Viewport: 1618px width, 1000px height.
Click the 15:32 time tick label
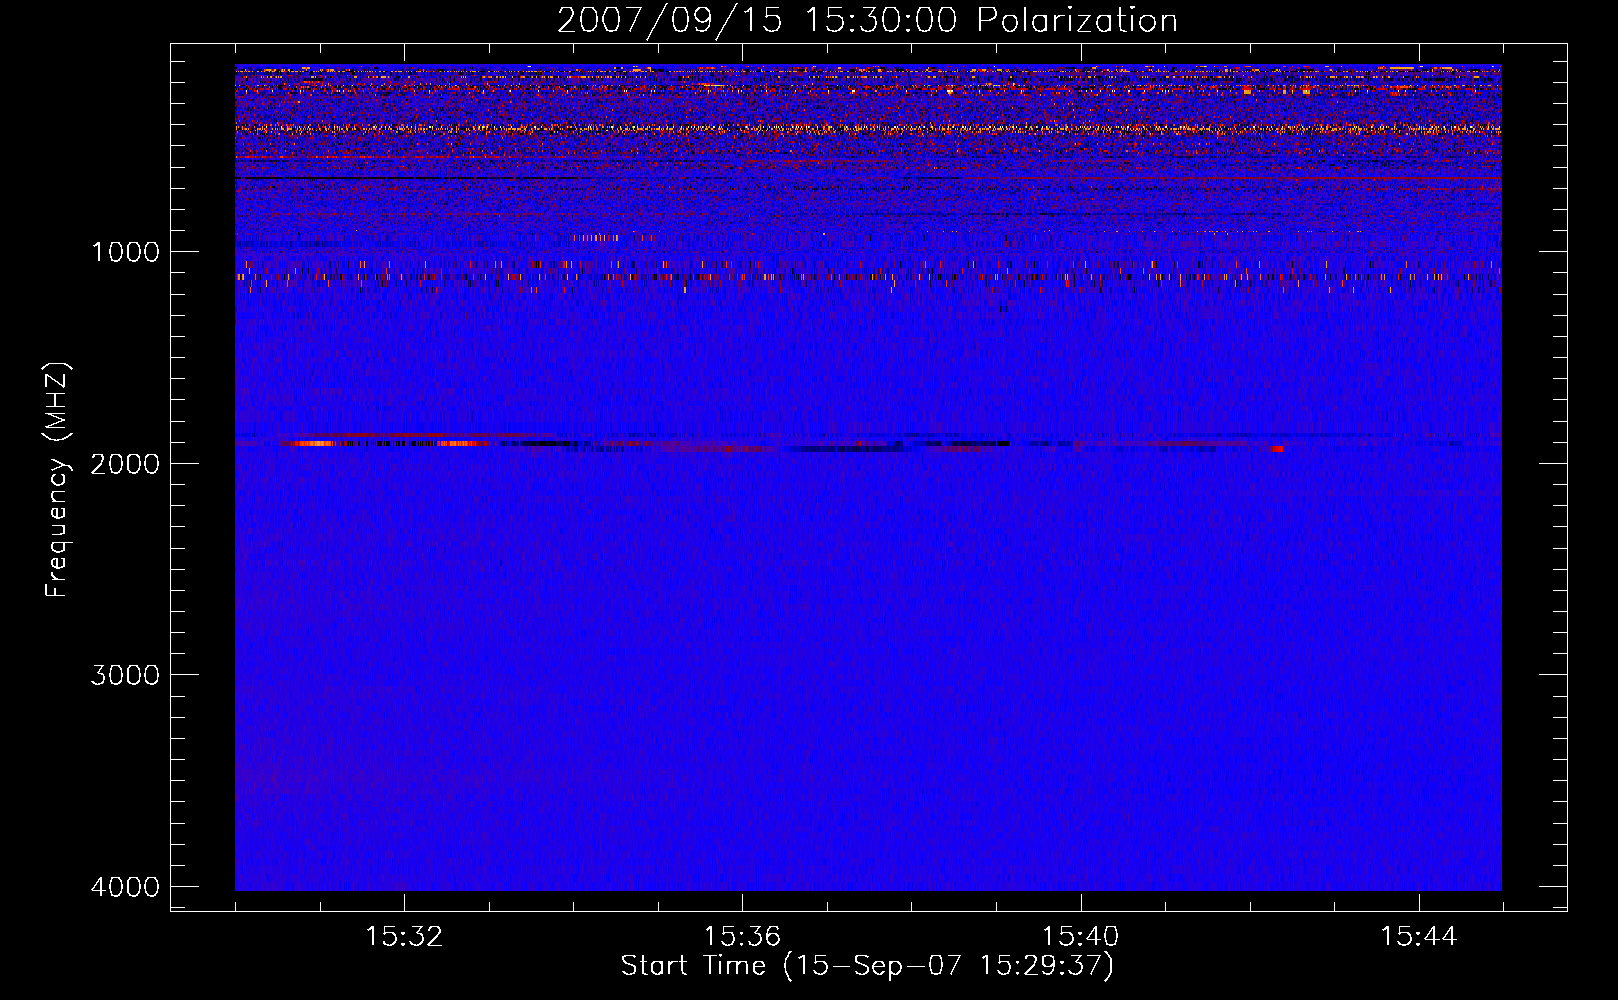[404, 937]
